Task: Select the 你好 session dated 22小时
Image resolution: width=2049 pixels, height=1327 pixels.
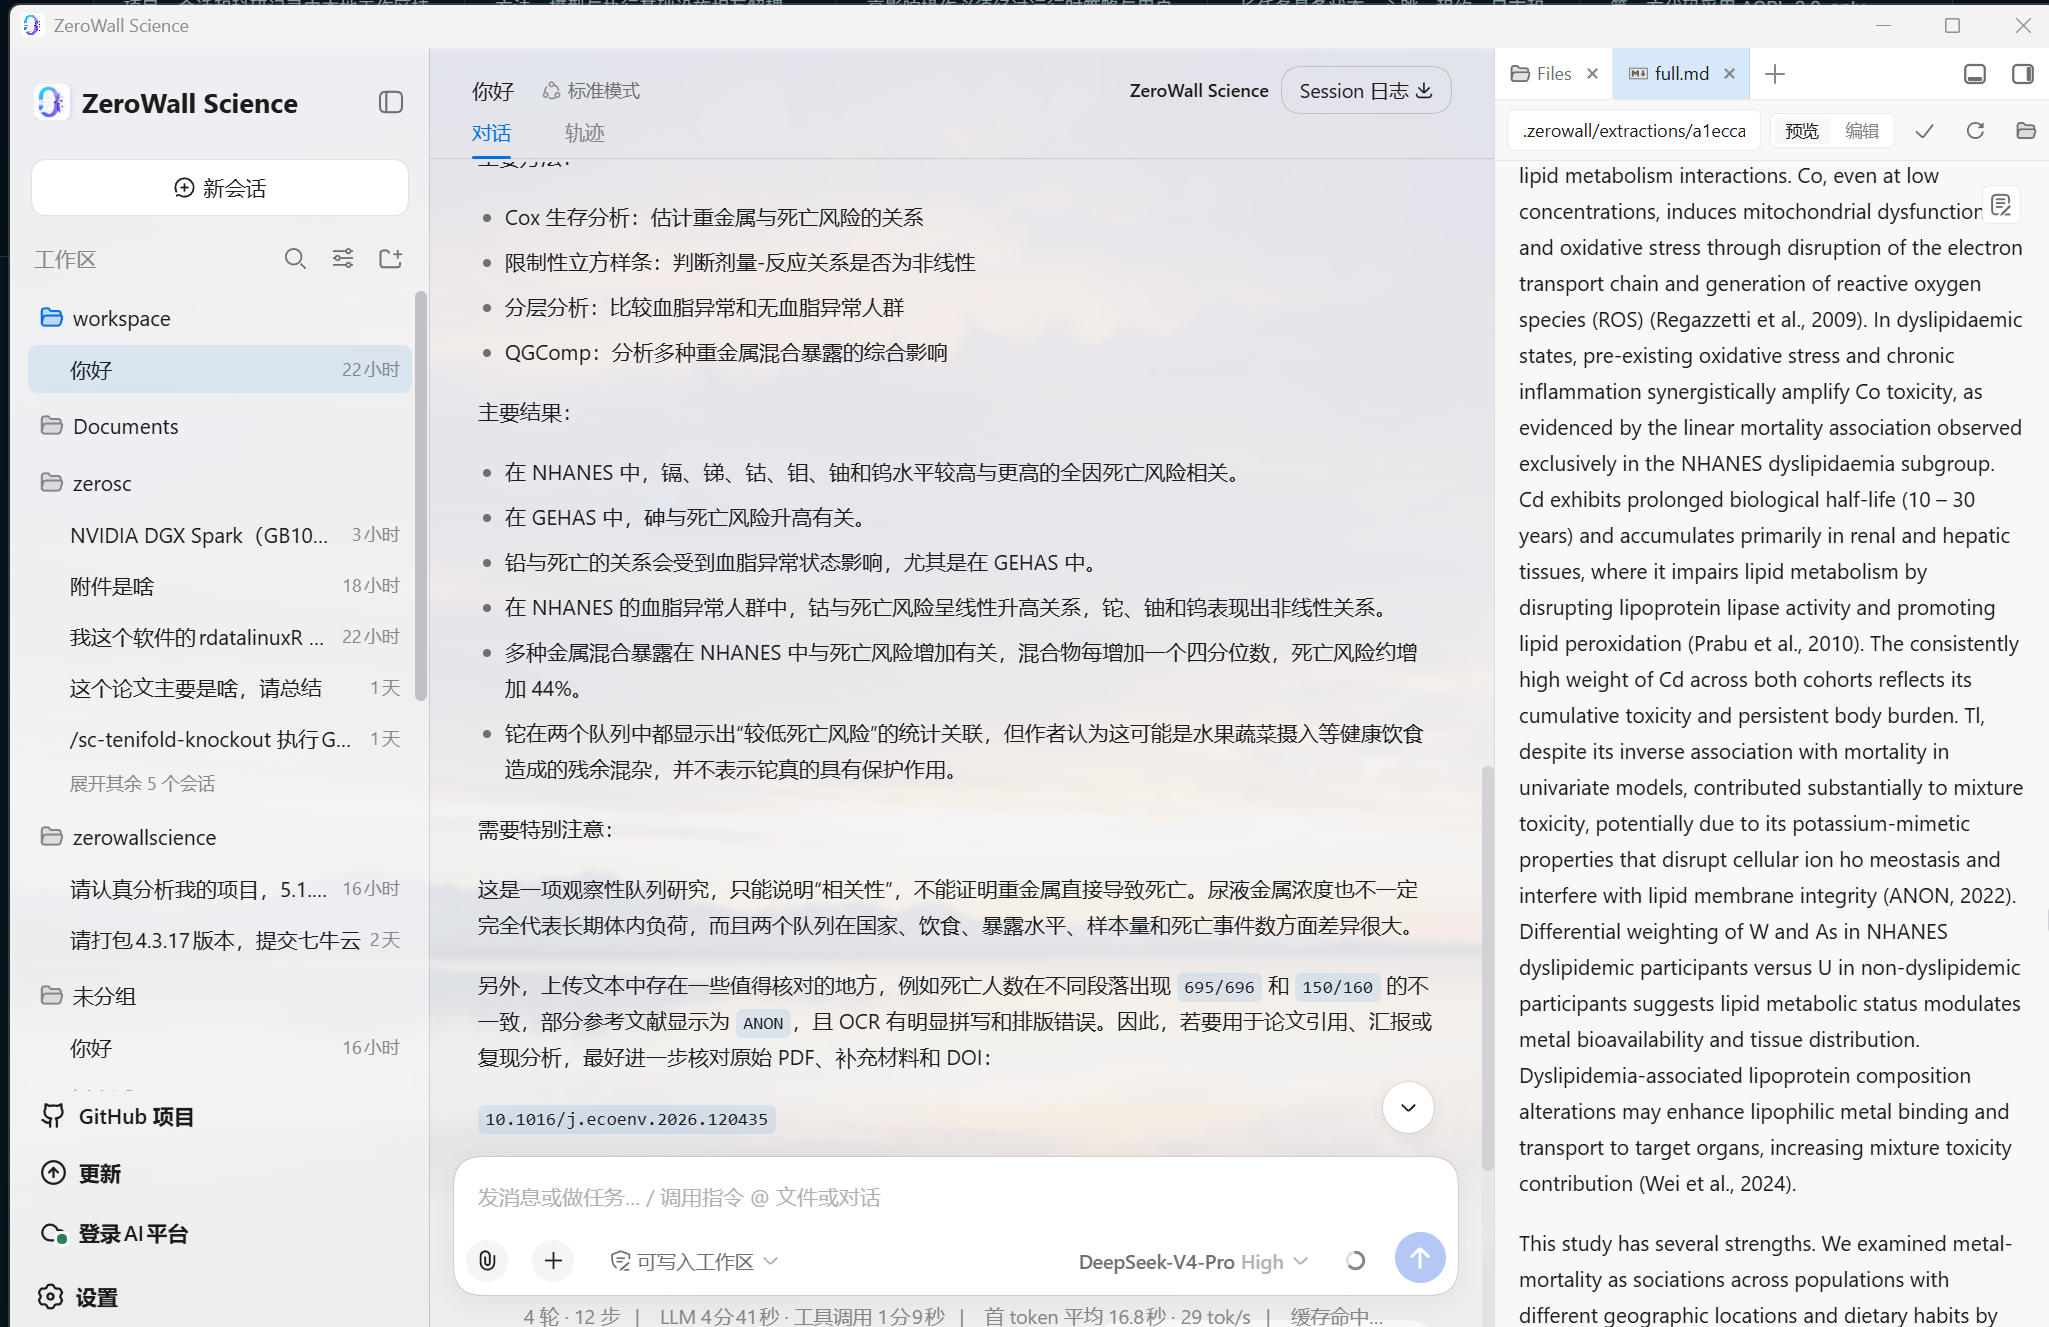Action: point(220,370)
